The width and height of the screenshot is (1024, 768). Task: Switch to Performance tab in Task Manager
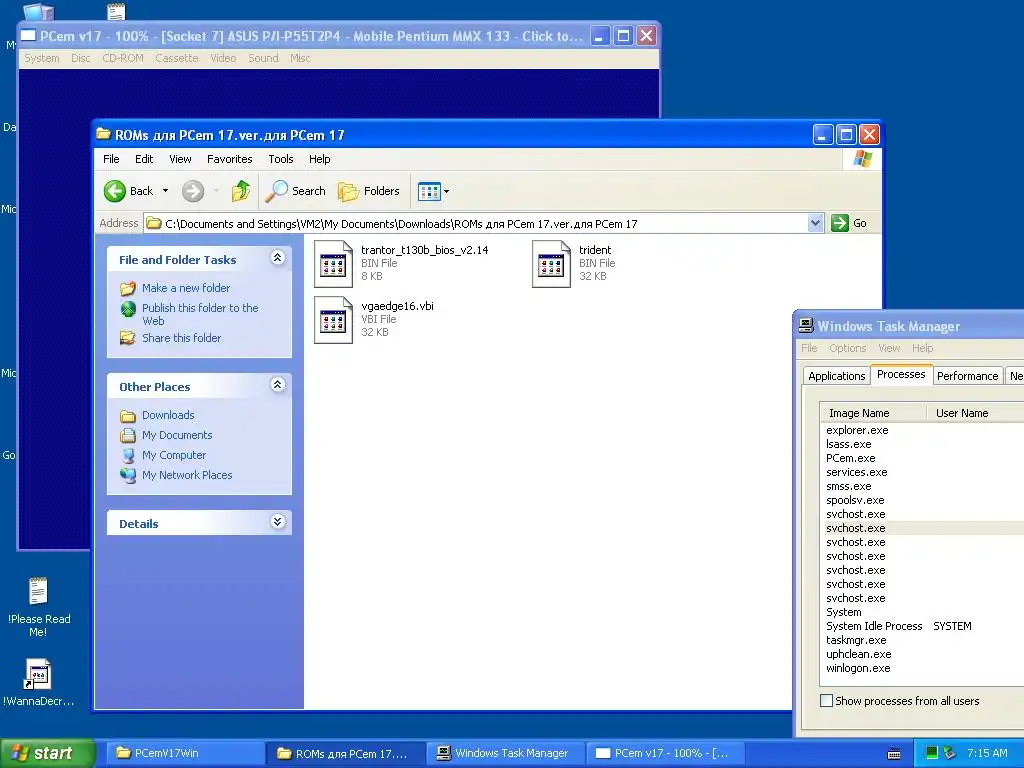tap(967, 376)
